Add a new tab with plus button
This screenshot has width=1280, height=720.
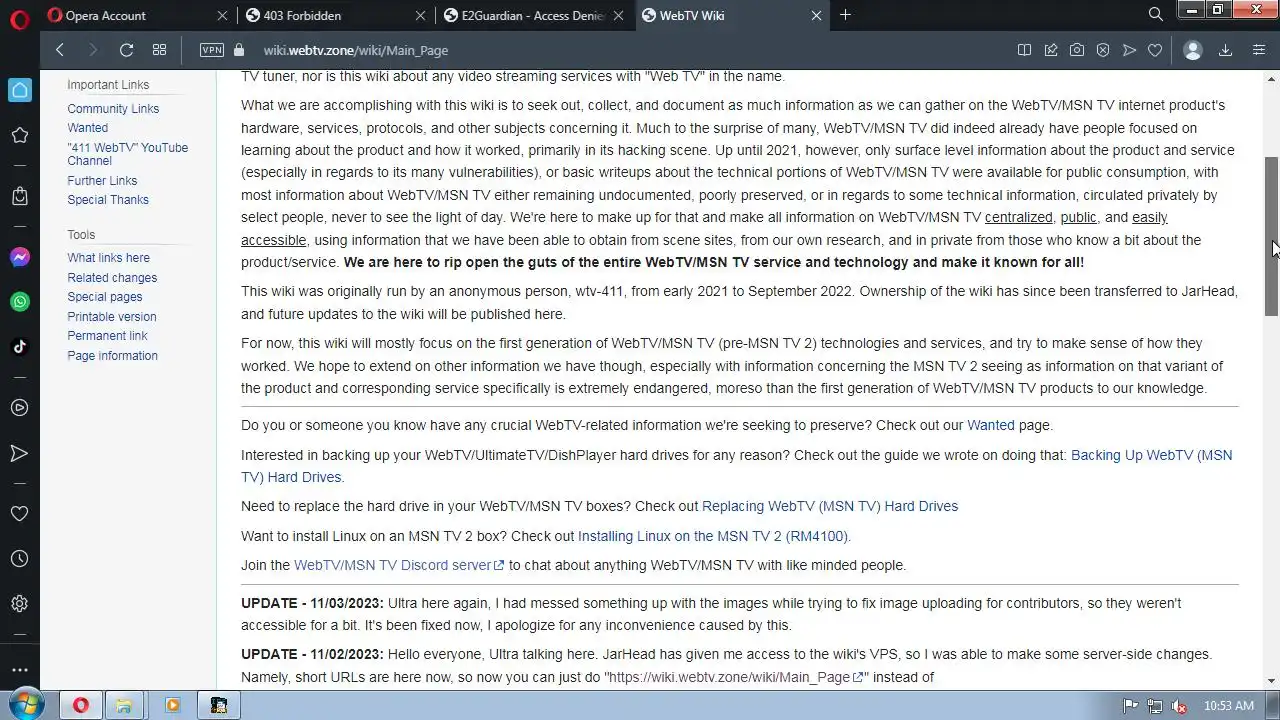(x=845, y=15)
